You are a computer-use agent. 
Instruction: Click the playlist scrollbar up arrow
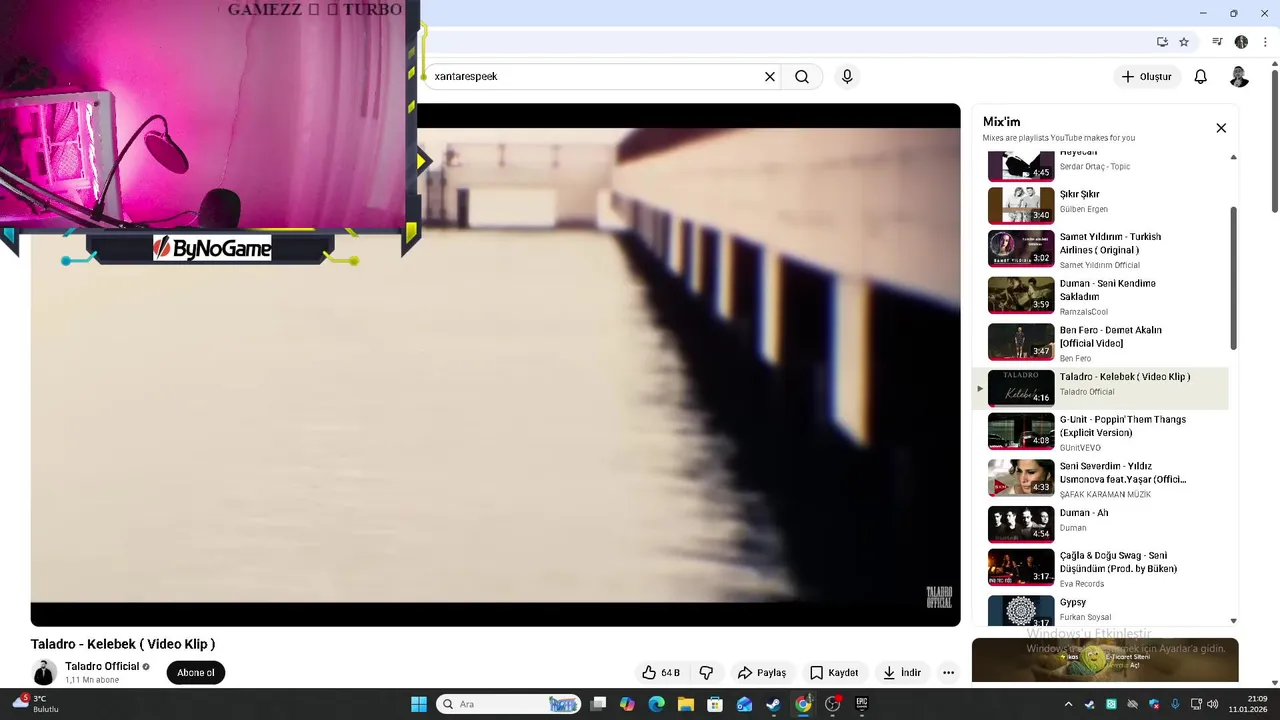coord(1233,157)
